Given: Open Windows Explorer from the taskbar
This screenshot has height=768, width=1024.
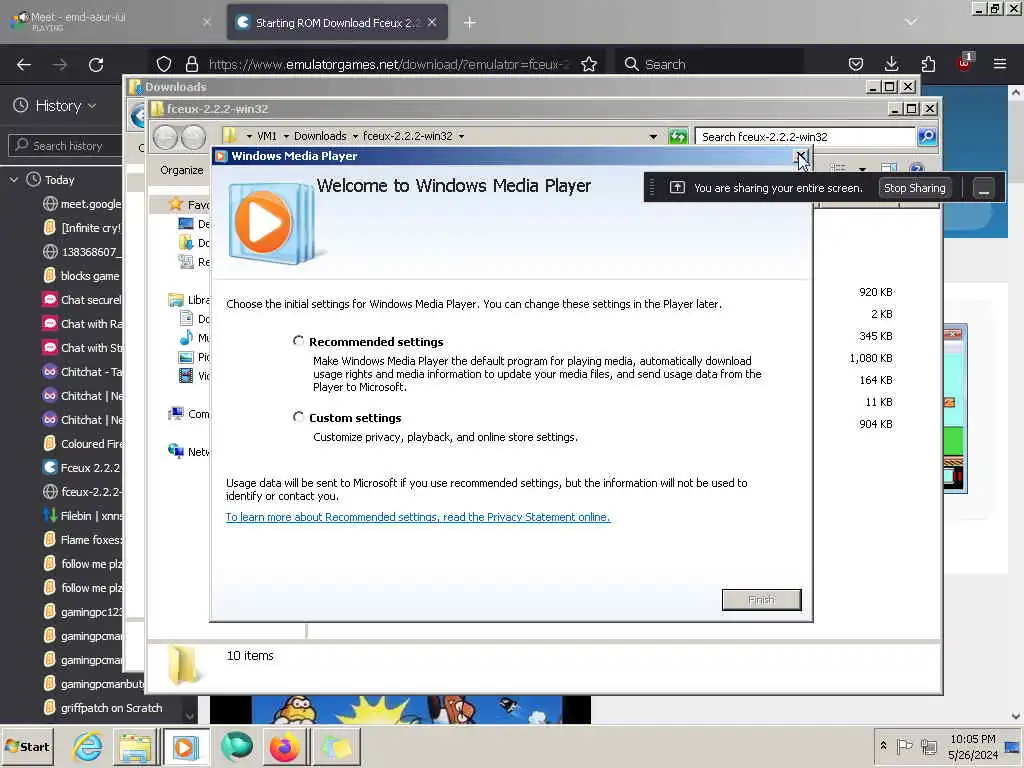Looking at the screenshot, I should pyautogui.click(x=135, y=747).
